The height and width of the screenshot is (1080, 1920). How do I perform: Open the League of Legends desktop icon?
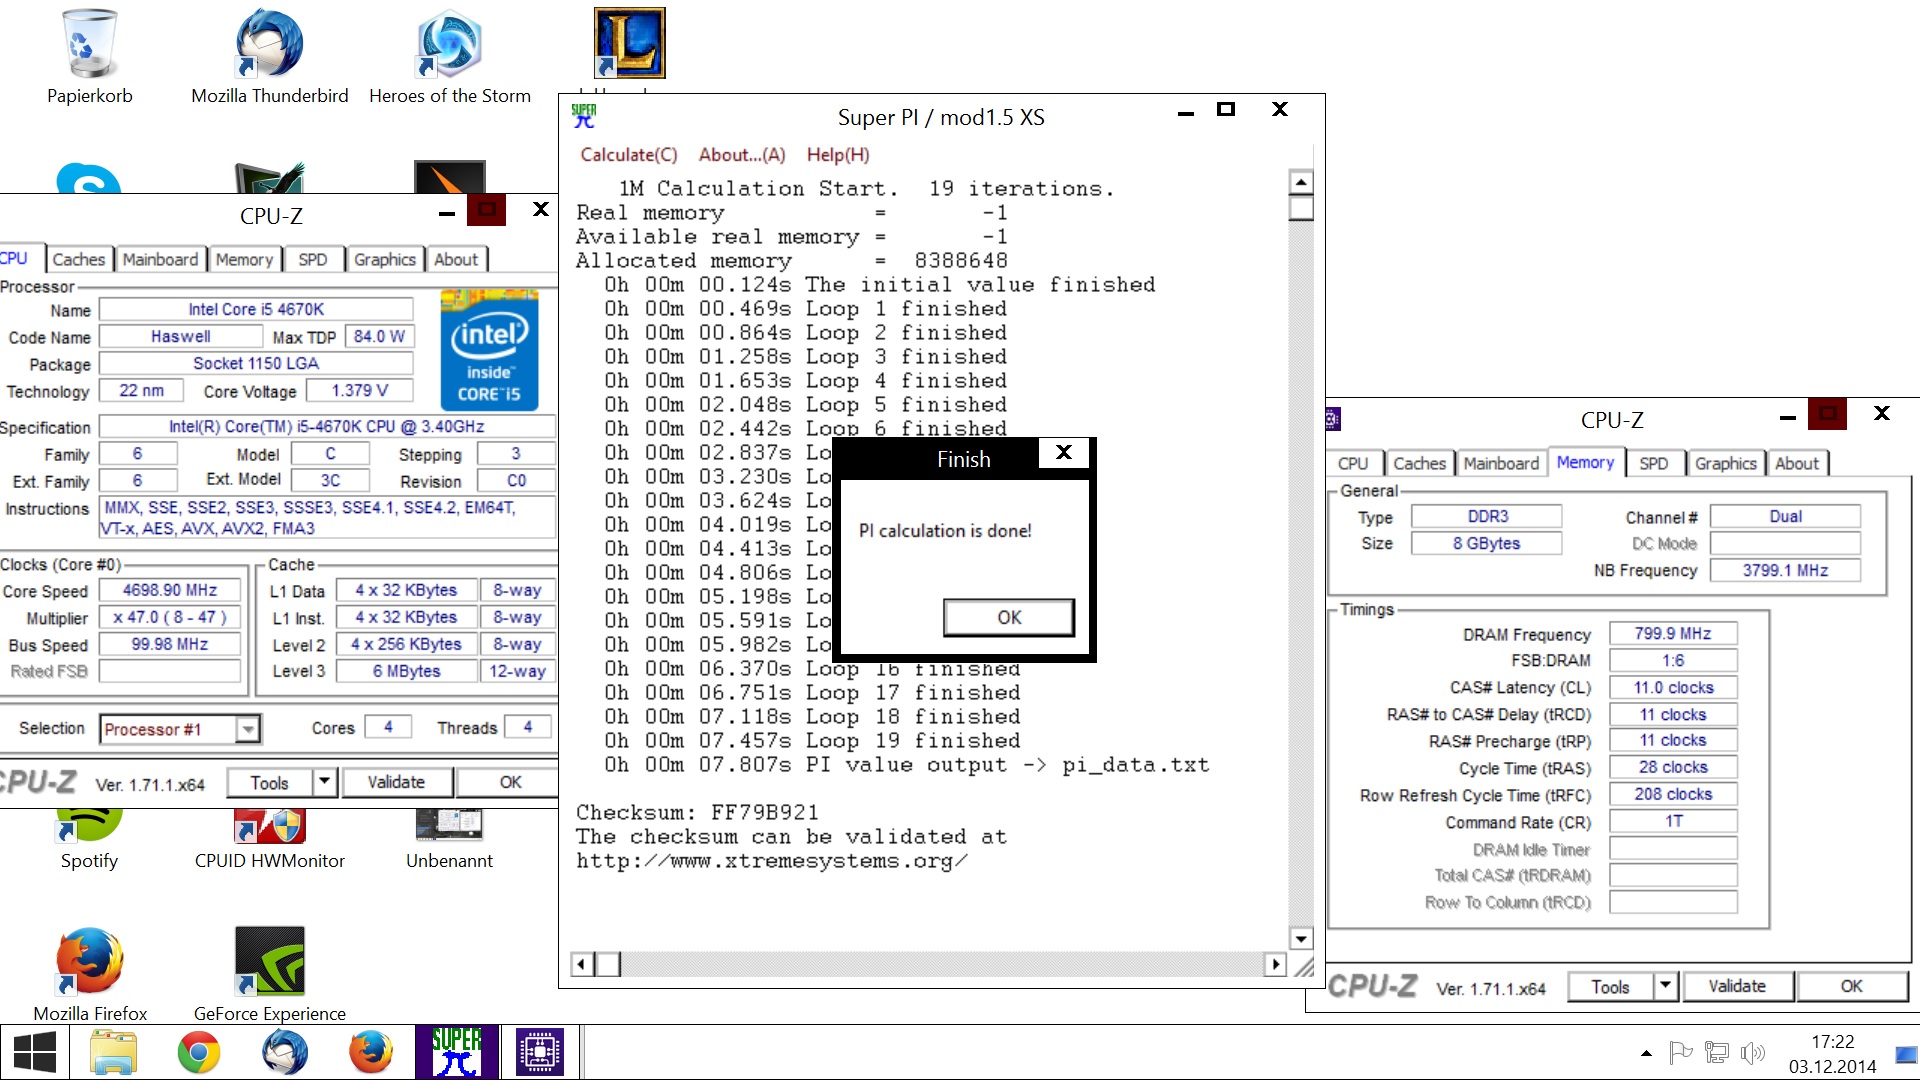[629, 44]
